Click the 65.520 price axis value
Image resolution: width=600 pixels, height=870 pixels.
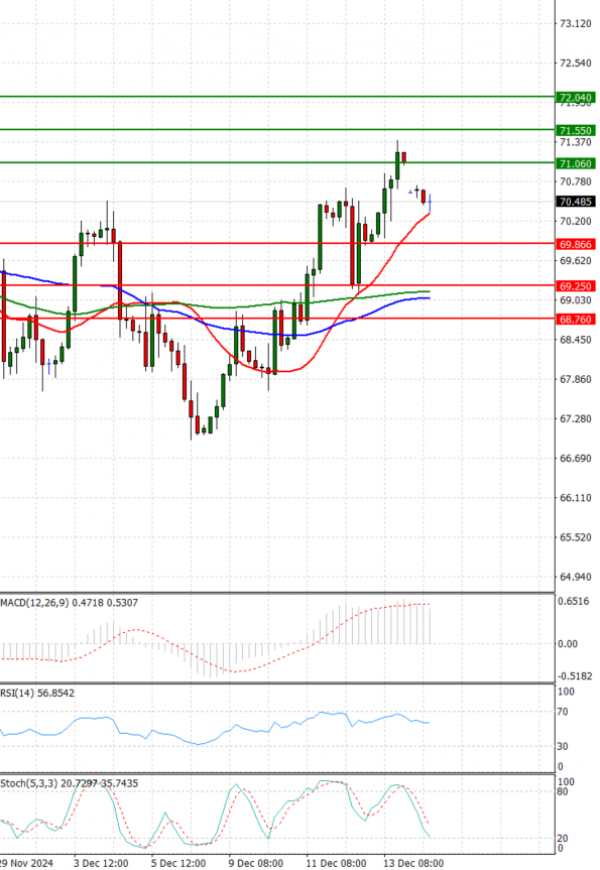(576, 538)
